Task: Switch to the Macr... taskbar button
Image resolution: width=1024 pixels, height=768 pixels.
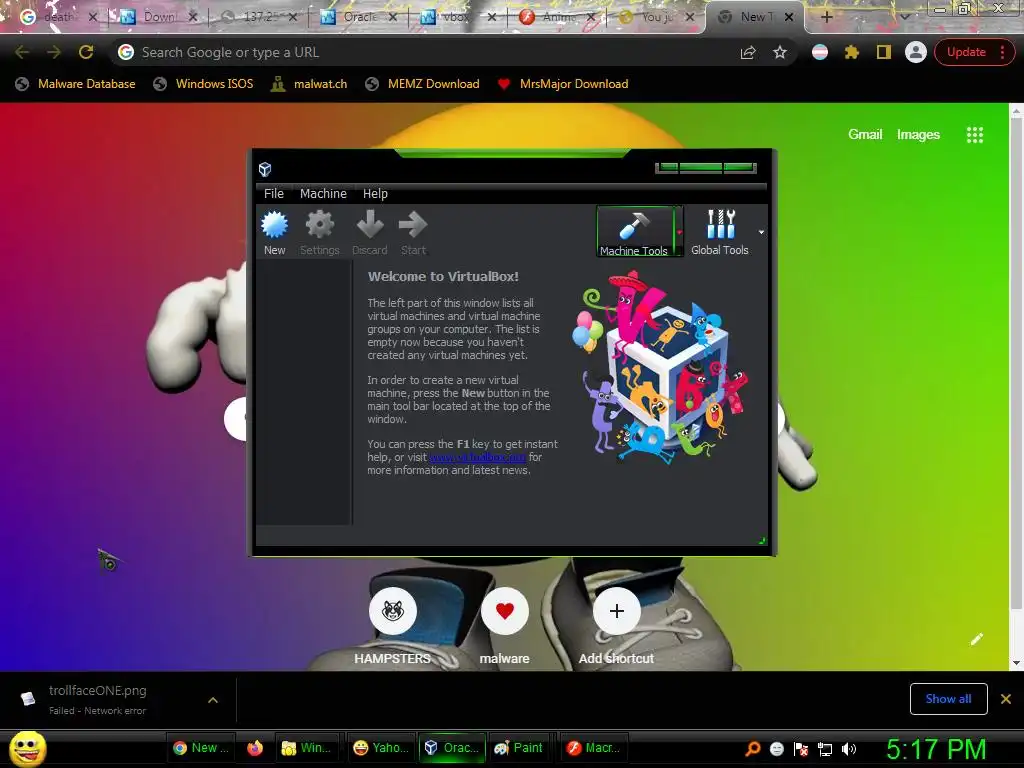Action: coord(593,748)
